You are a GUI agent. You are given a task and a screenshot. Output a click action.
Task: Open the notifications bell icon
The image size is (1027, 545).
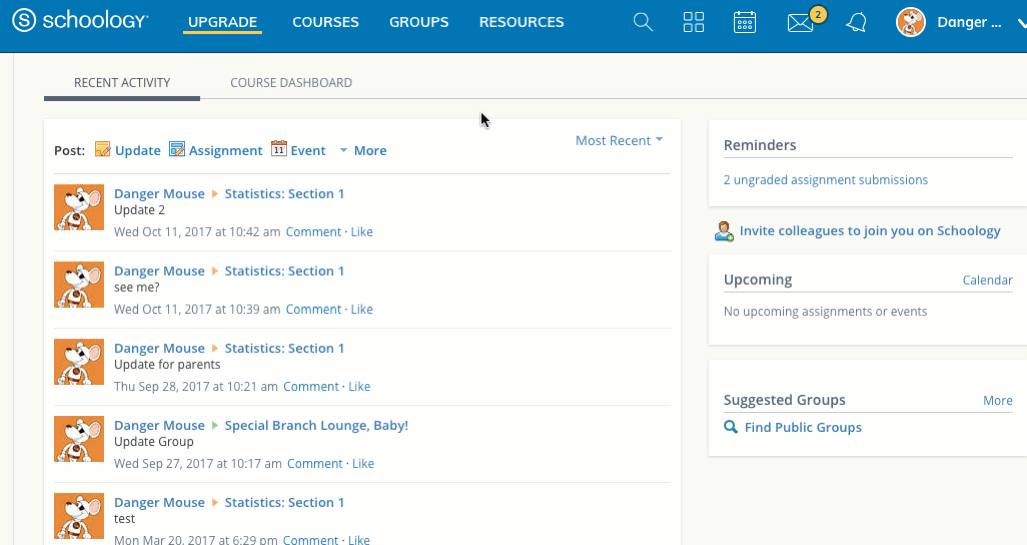pyautogui.click(x=856, y=22)
